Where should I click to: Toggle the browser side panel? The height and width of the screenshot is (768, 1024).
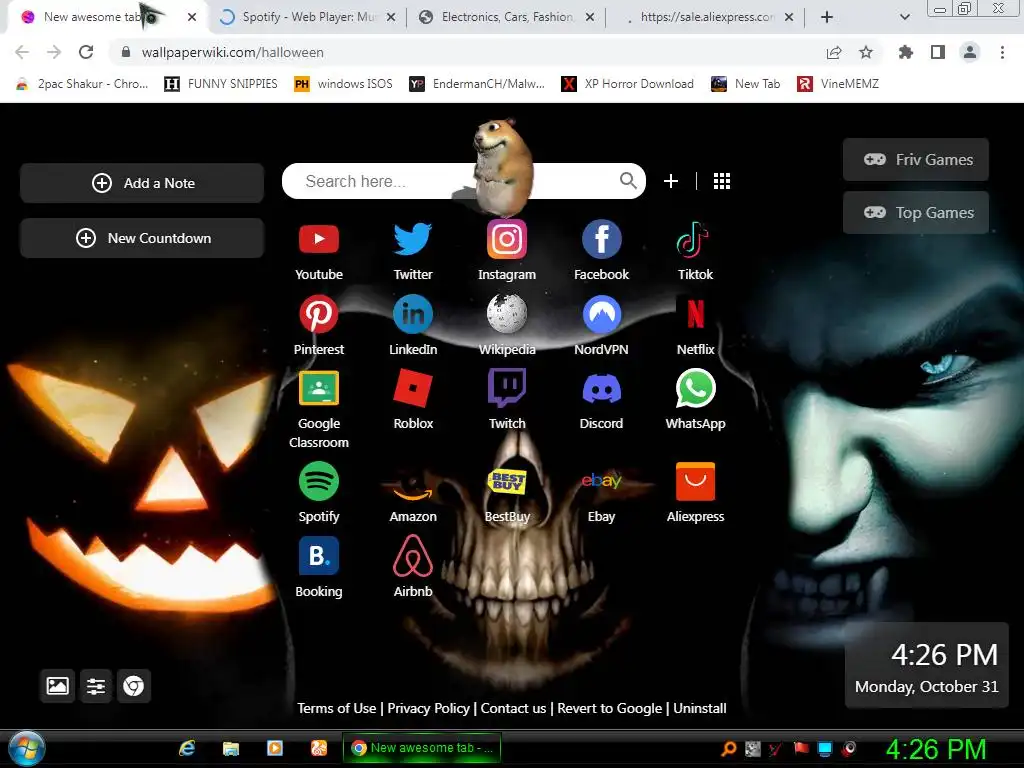[x=938, y=52]
